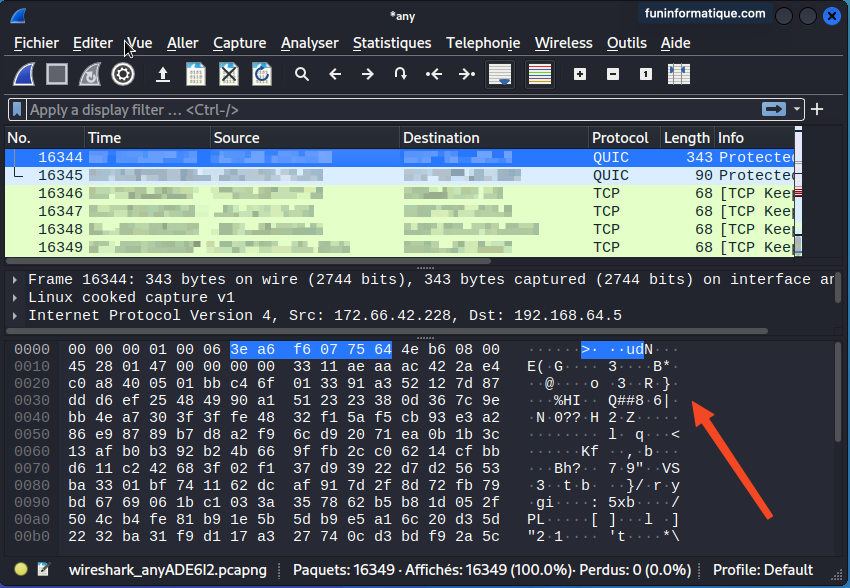Select hex dump row at offset 0010
Viewport: 850px width, 588px height.
[x=347, y=366]
